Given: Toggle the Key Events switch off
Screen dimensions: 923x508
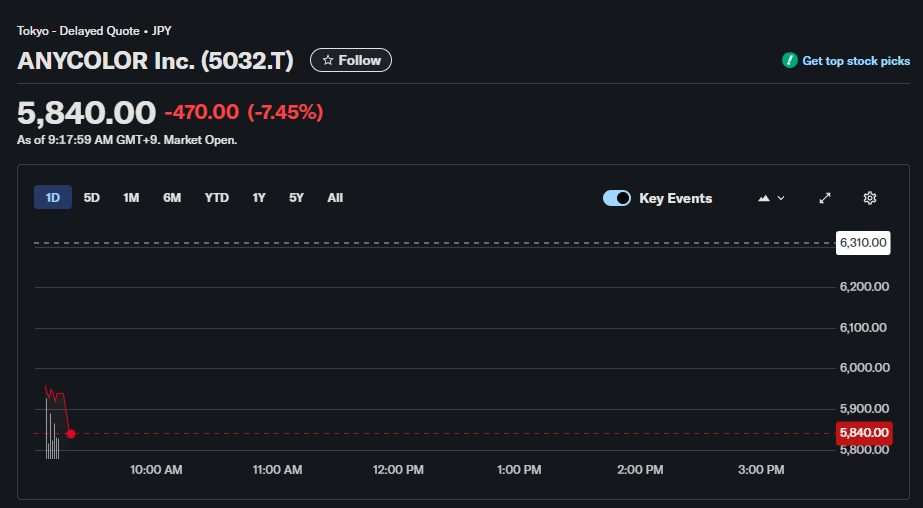Looking at the screenshot, I should pos(616,198).
